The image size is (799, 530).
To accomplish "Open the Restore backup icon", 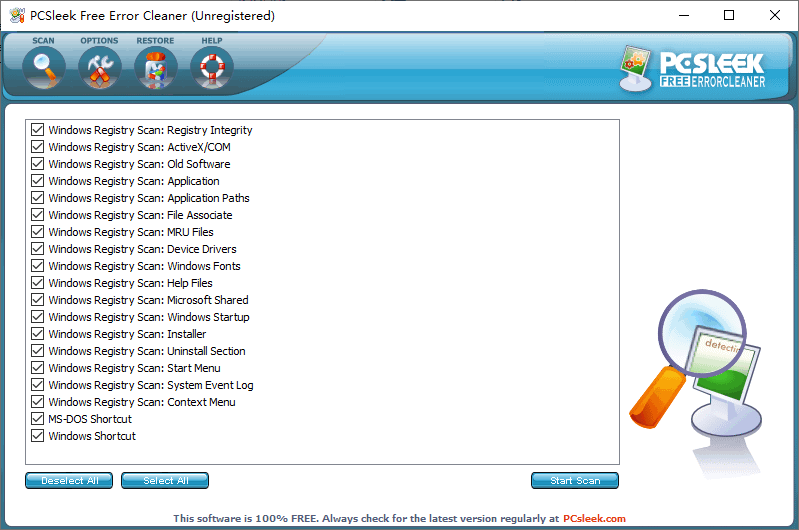I will pyautogui.click(x=156, y=67).
